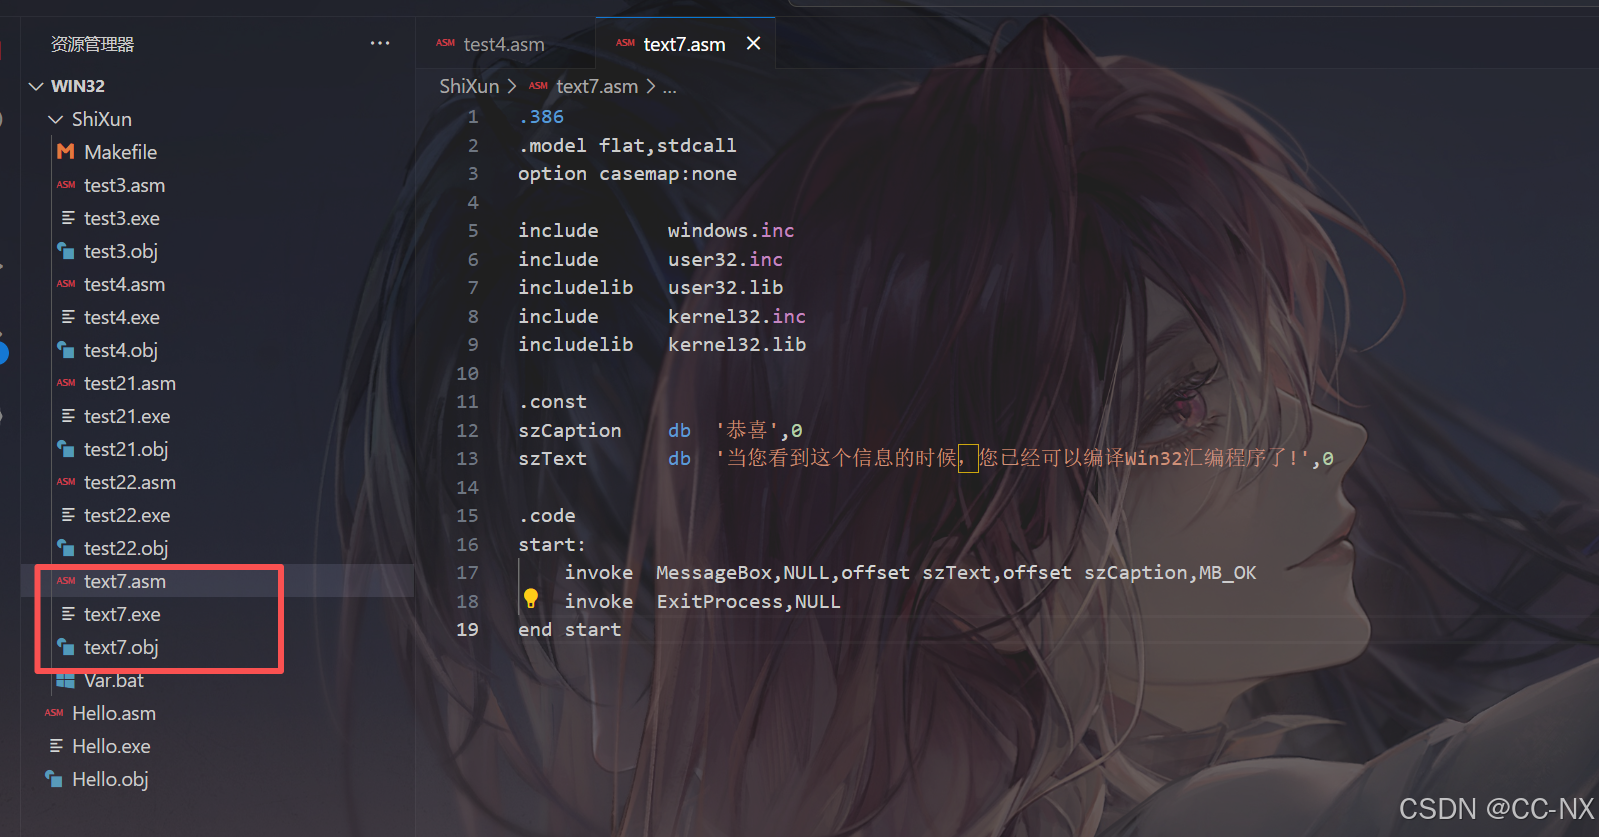
Task: Click the obj icon beside text7.obj
Action: click(66, 647)
